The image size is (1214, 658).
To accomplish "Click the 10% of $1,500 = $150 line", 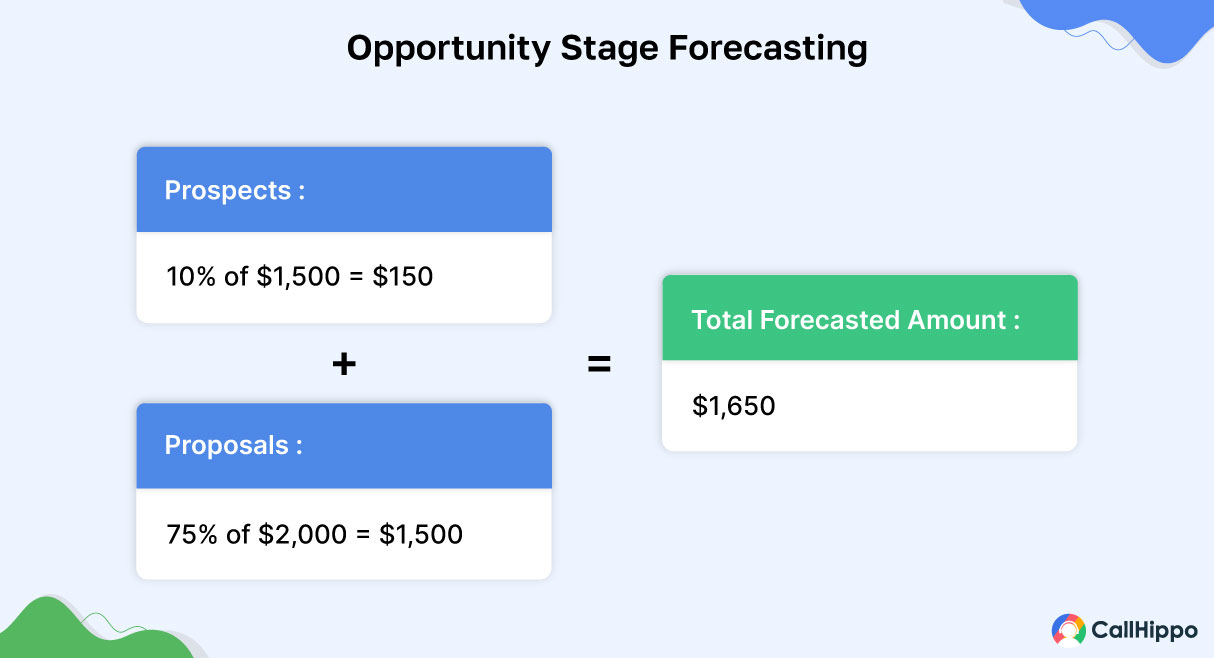I will pyautogui.click(x=300, y=277).
